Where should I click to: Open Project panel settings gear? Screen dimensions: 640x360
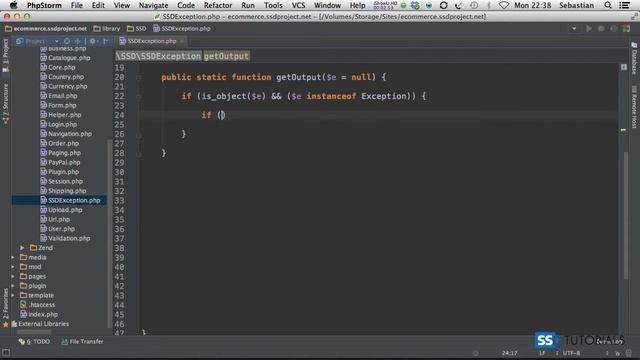[x=93, y=41]
